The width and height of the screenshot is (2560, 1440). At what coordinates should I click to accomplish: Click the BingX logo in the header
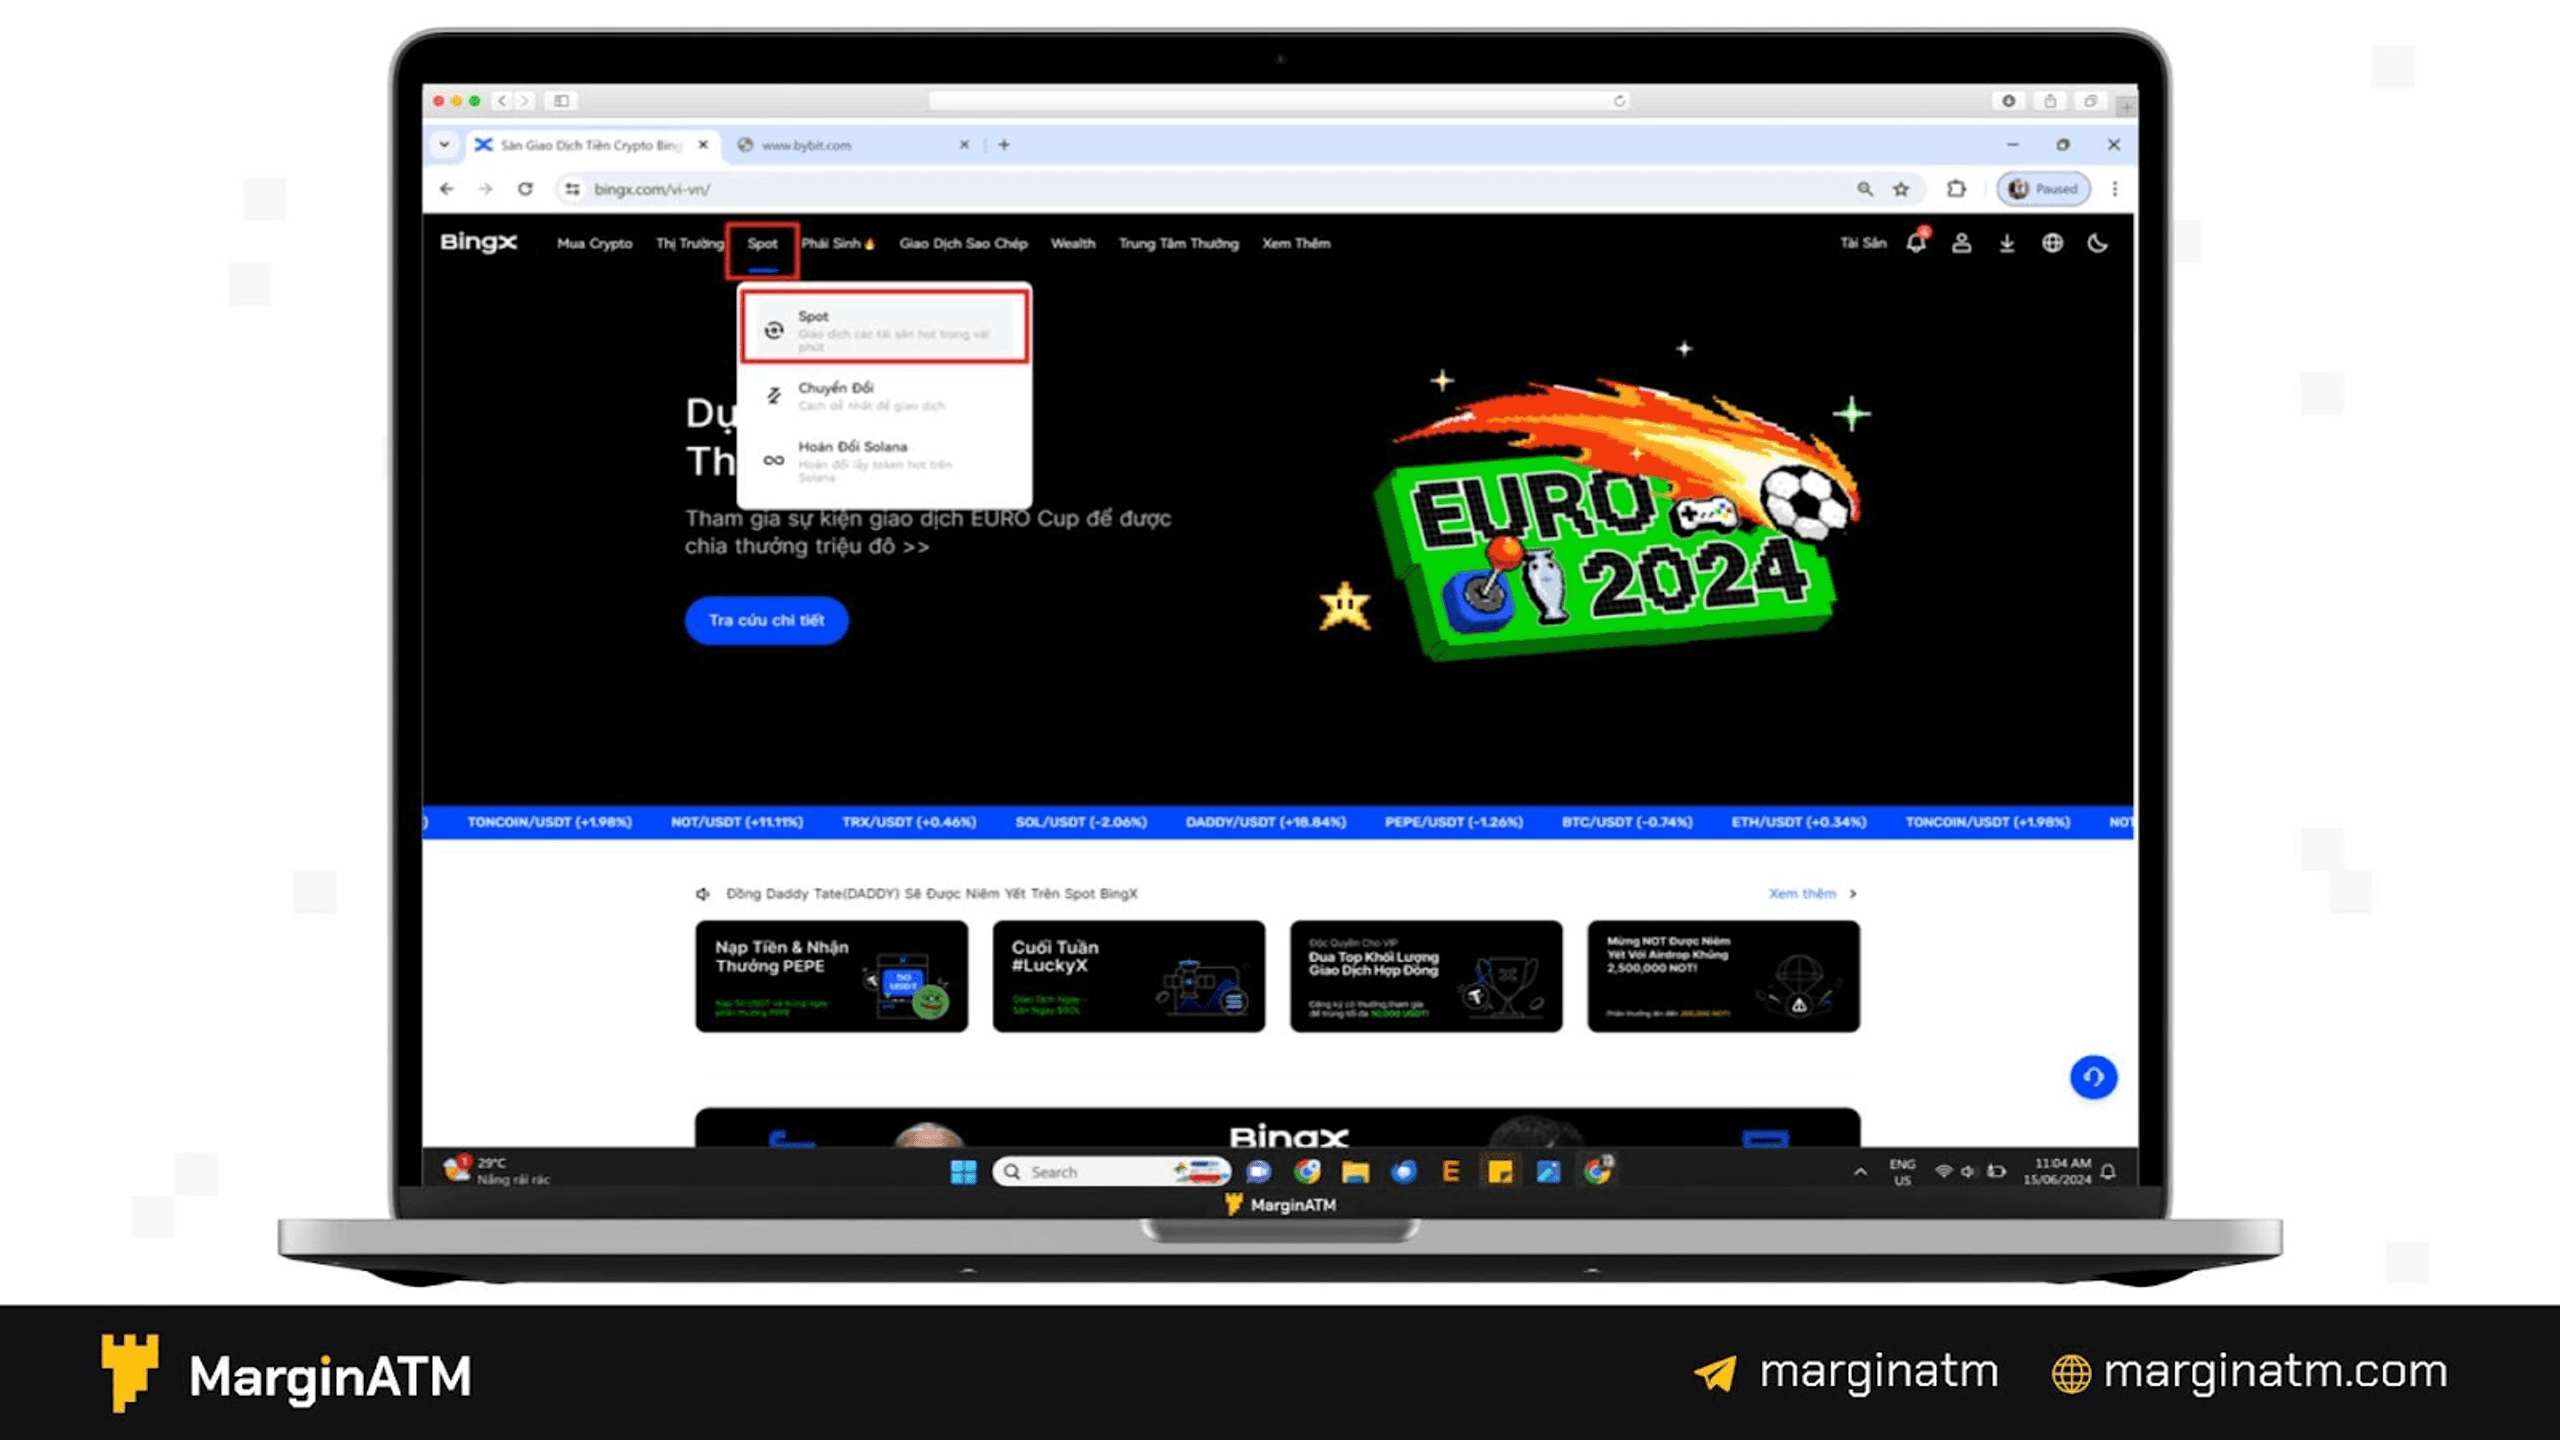(x=478, y=242)
